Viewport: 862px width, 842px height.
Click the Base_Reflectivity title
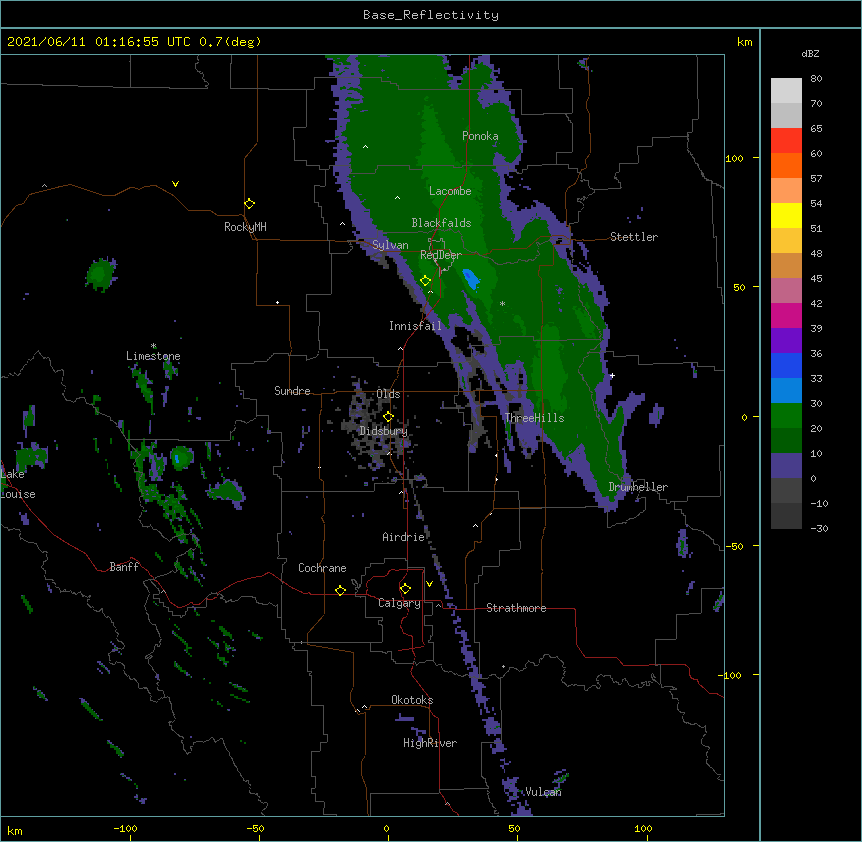click(x=431, y=15)
